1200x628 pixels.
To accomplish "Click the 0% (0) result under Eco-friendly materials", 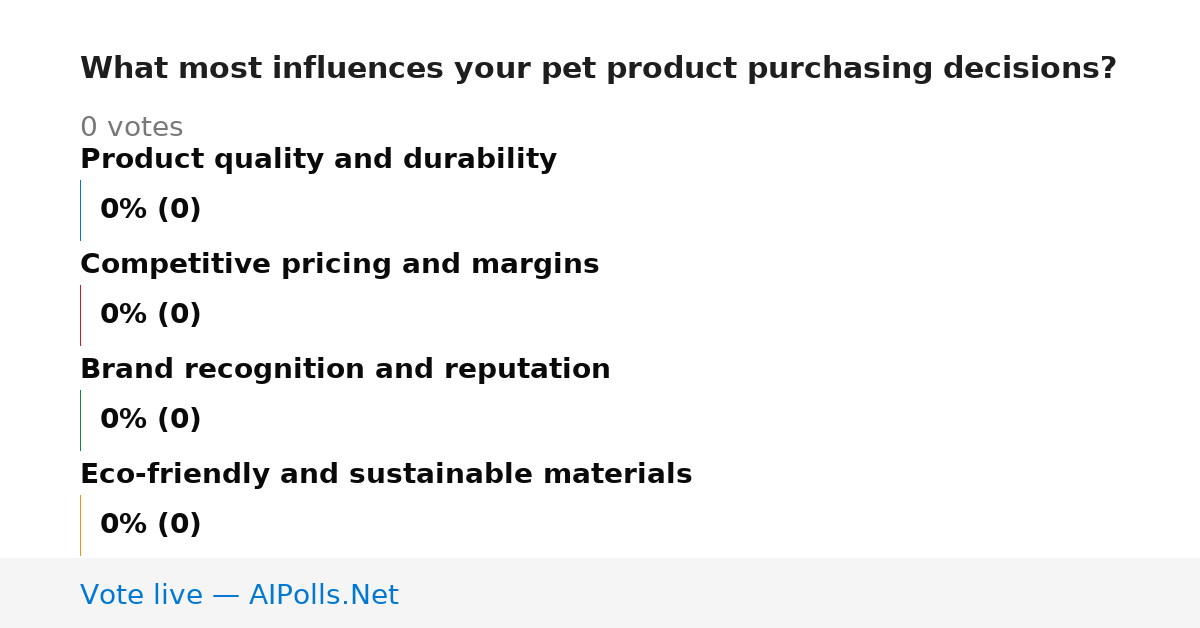I will (150, 525).
